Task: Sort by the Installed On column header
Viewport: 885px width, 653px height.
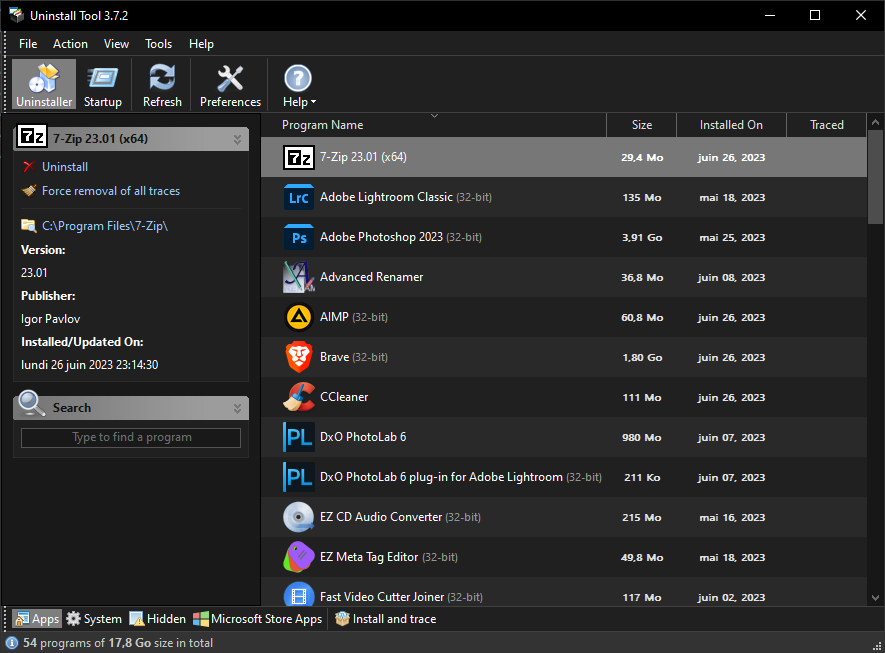Action: click(731, 125)
